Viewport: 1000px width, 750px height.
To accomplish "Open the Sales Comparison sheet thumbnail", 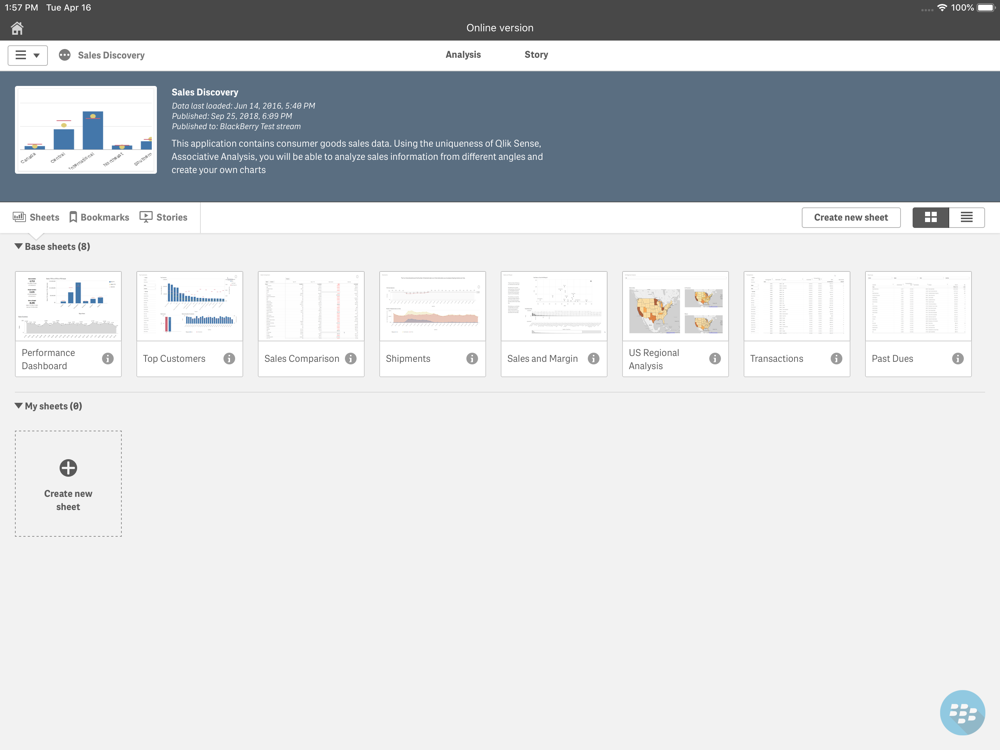I will pyautogui.click(x=311, y=306).
